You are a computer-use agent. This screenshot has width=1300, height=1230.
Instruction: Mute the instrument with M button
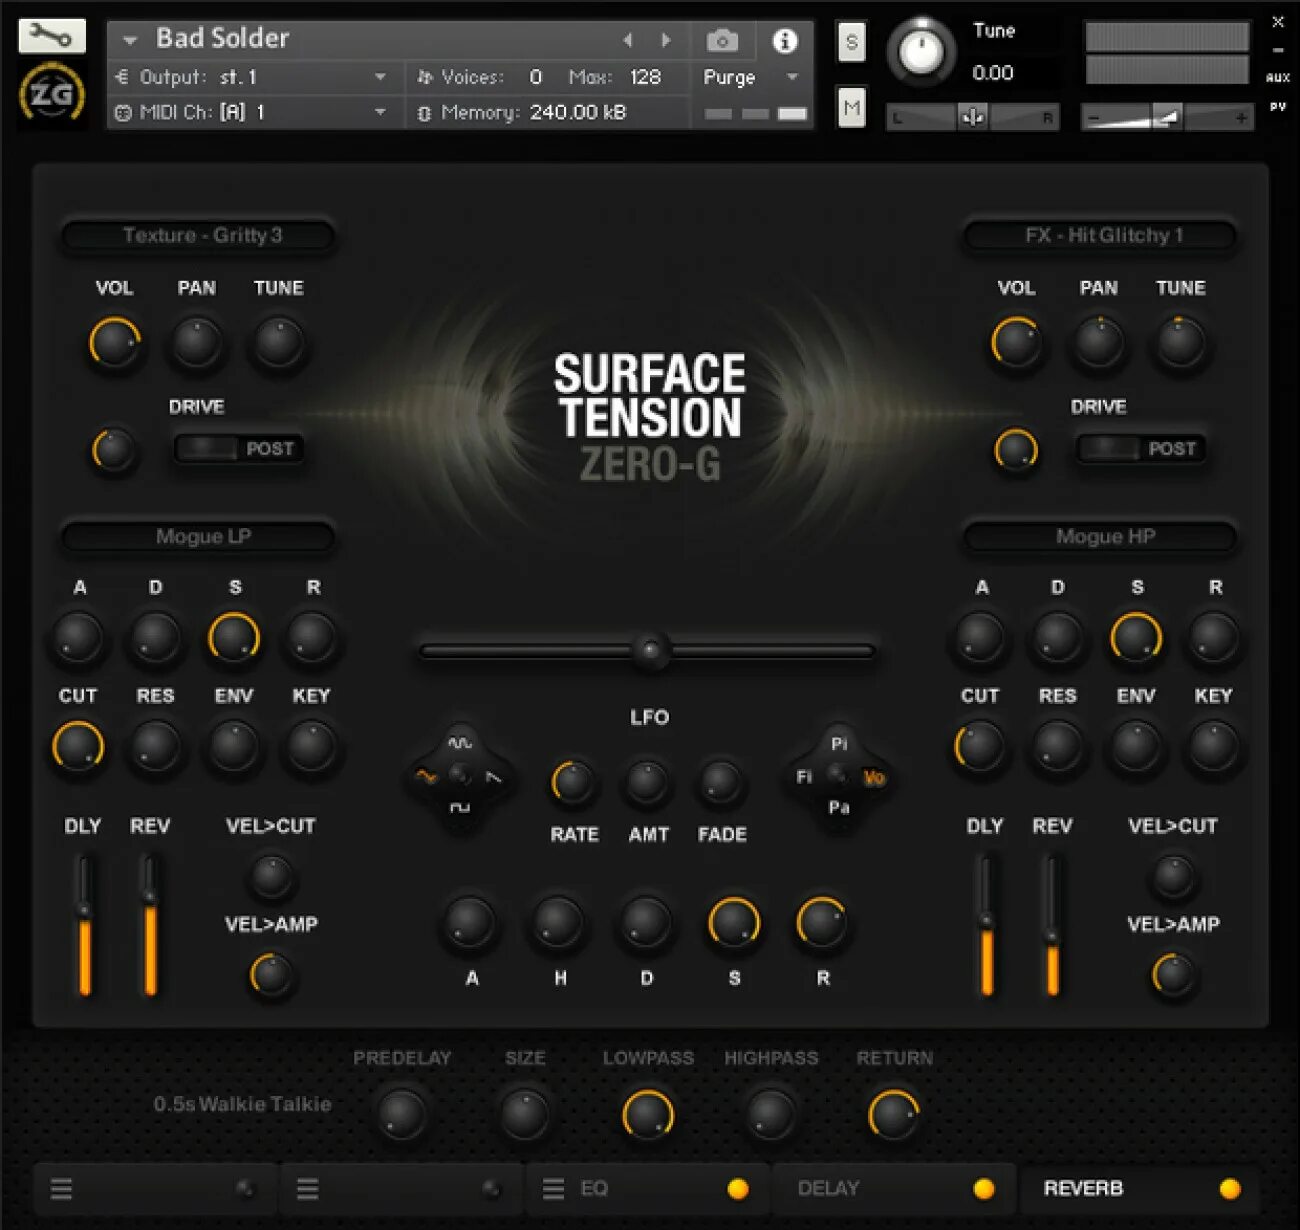(851, 107)
